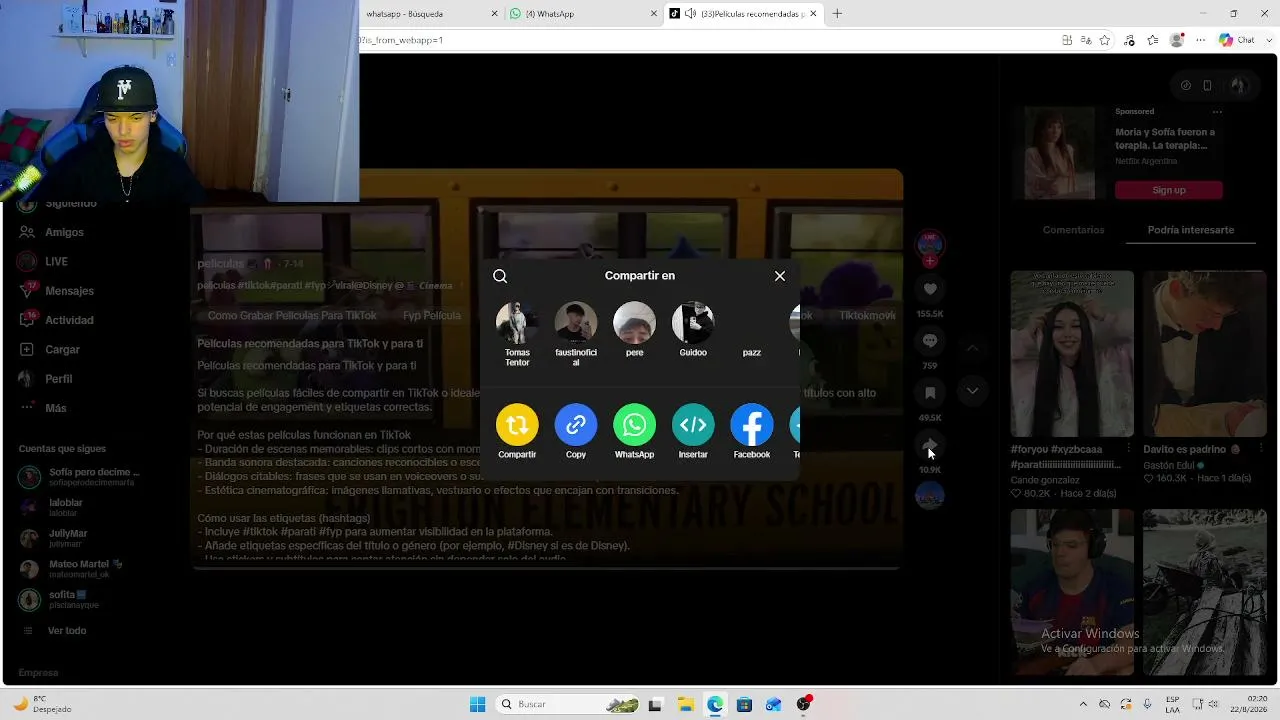Image resolution: width=1280 pixels, height=720 pixels.
Task: Go to Perfil in the sidebar
Action: pyautogui.click(x=59, y=379)
